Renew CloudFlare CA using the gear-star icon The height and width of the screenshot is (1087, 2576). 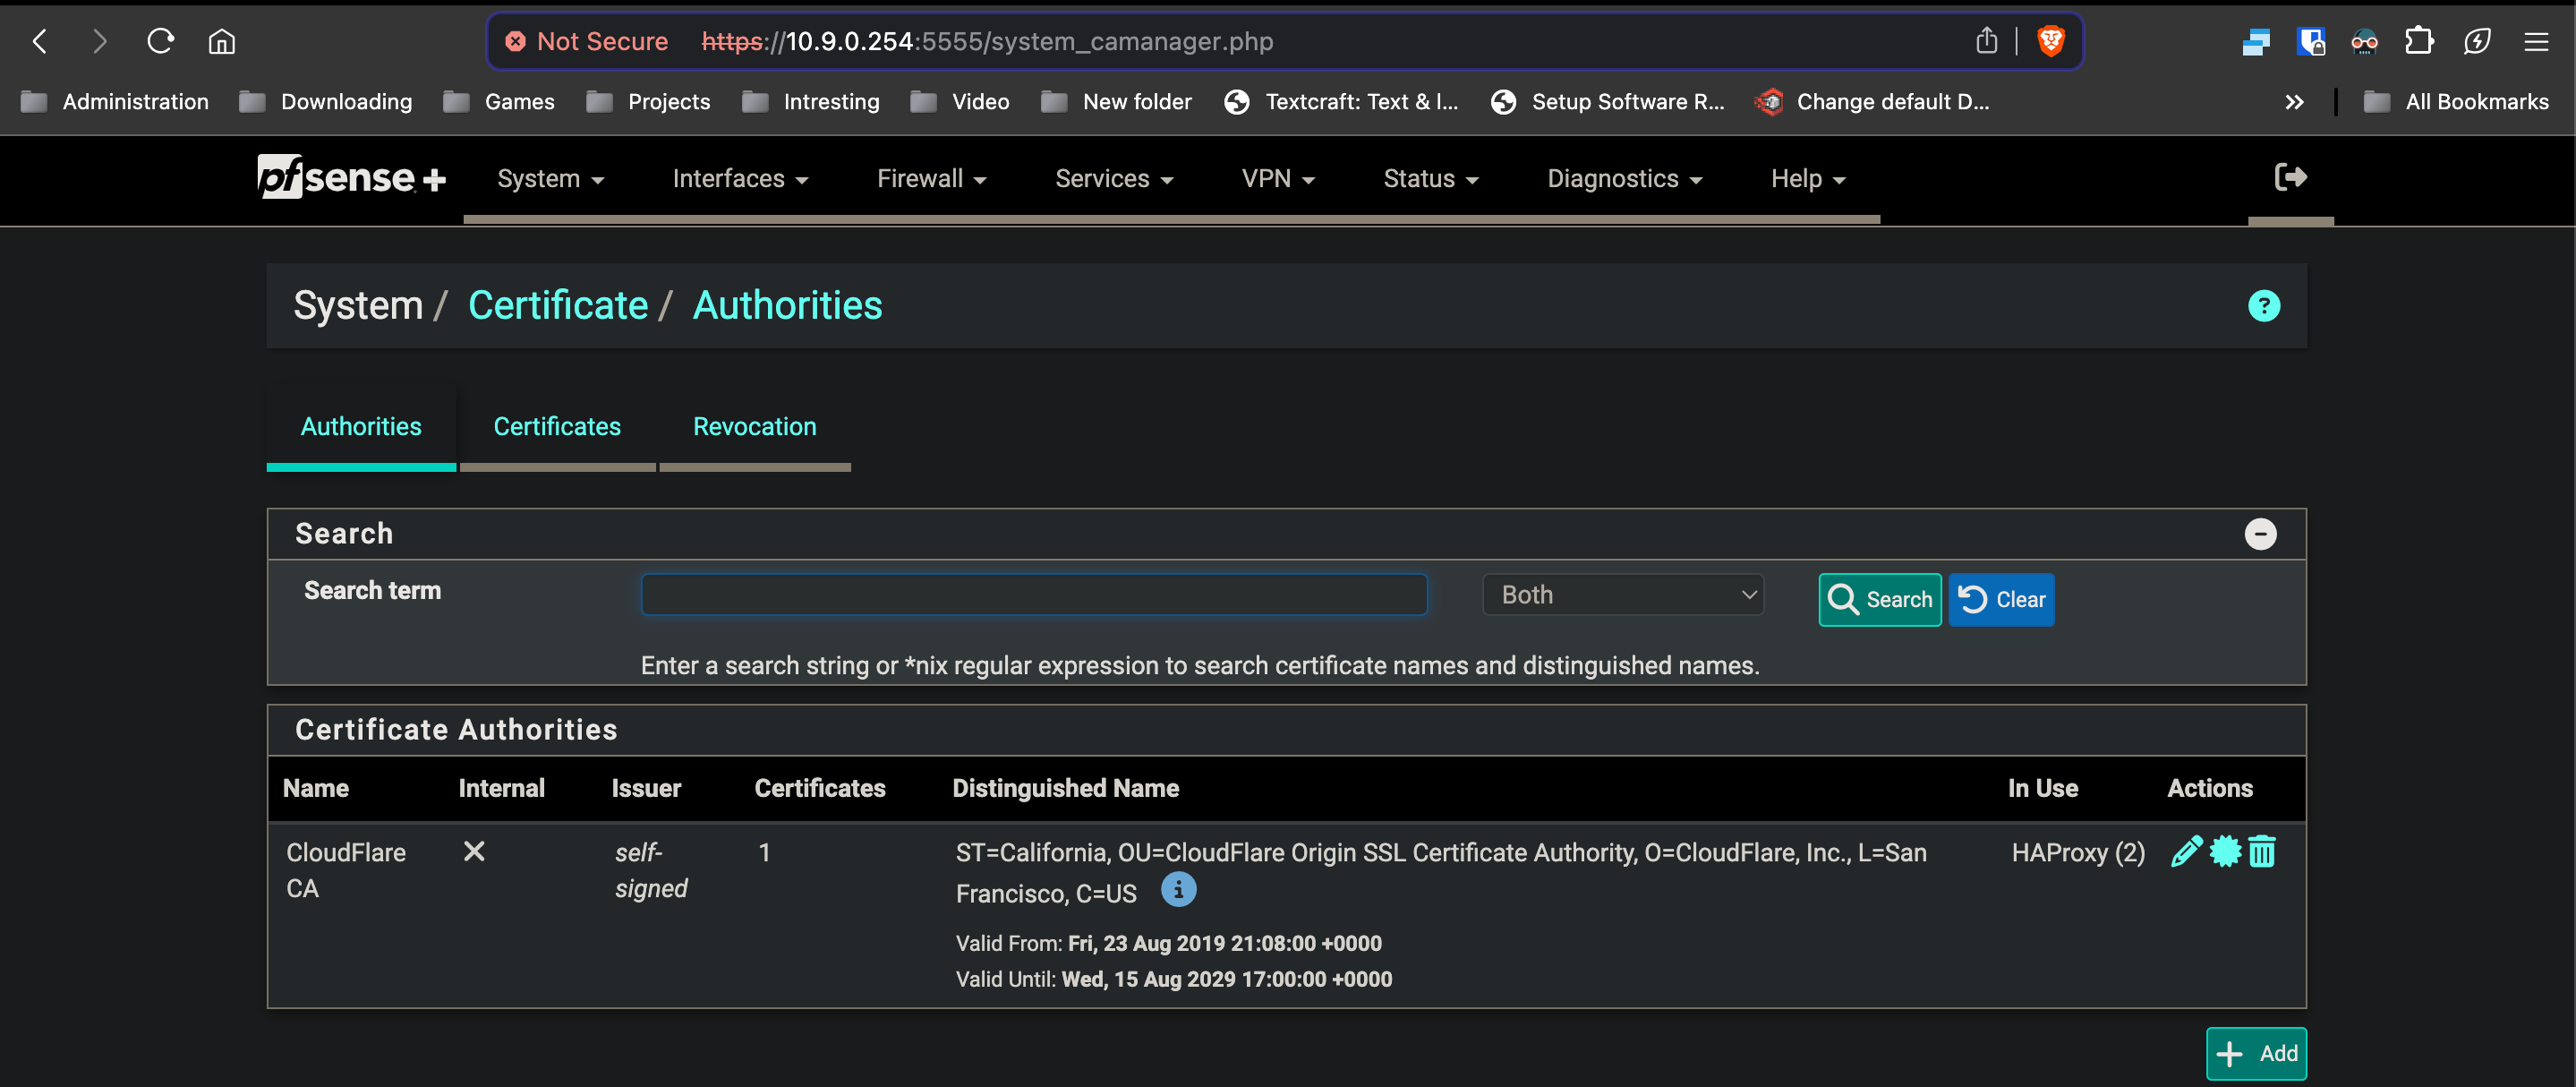[2225, 851]
